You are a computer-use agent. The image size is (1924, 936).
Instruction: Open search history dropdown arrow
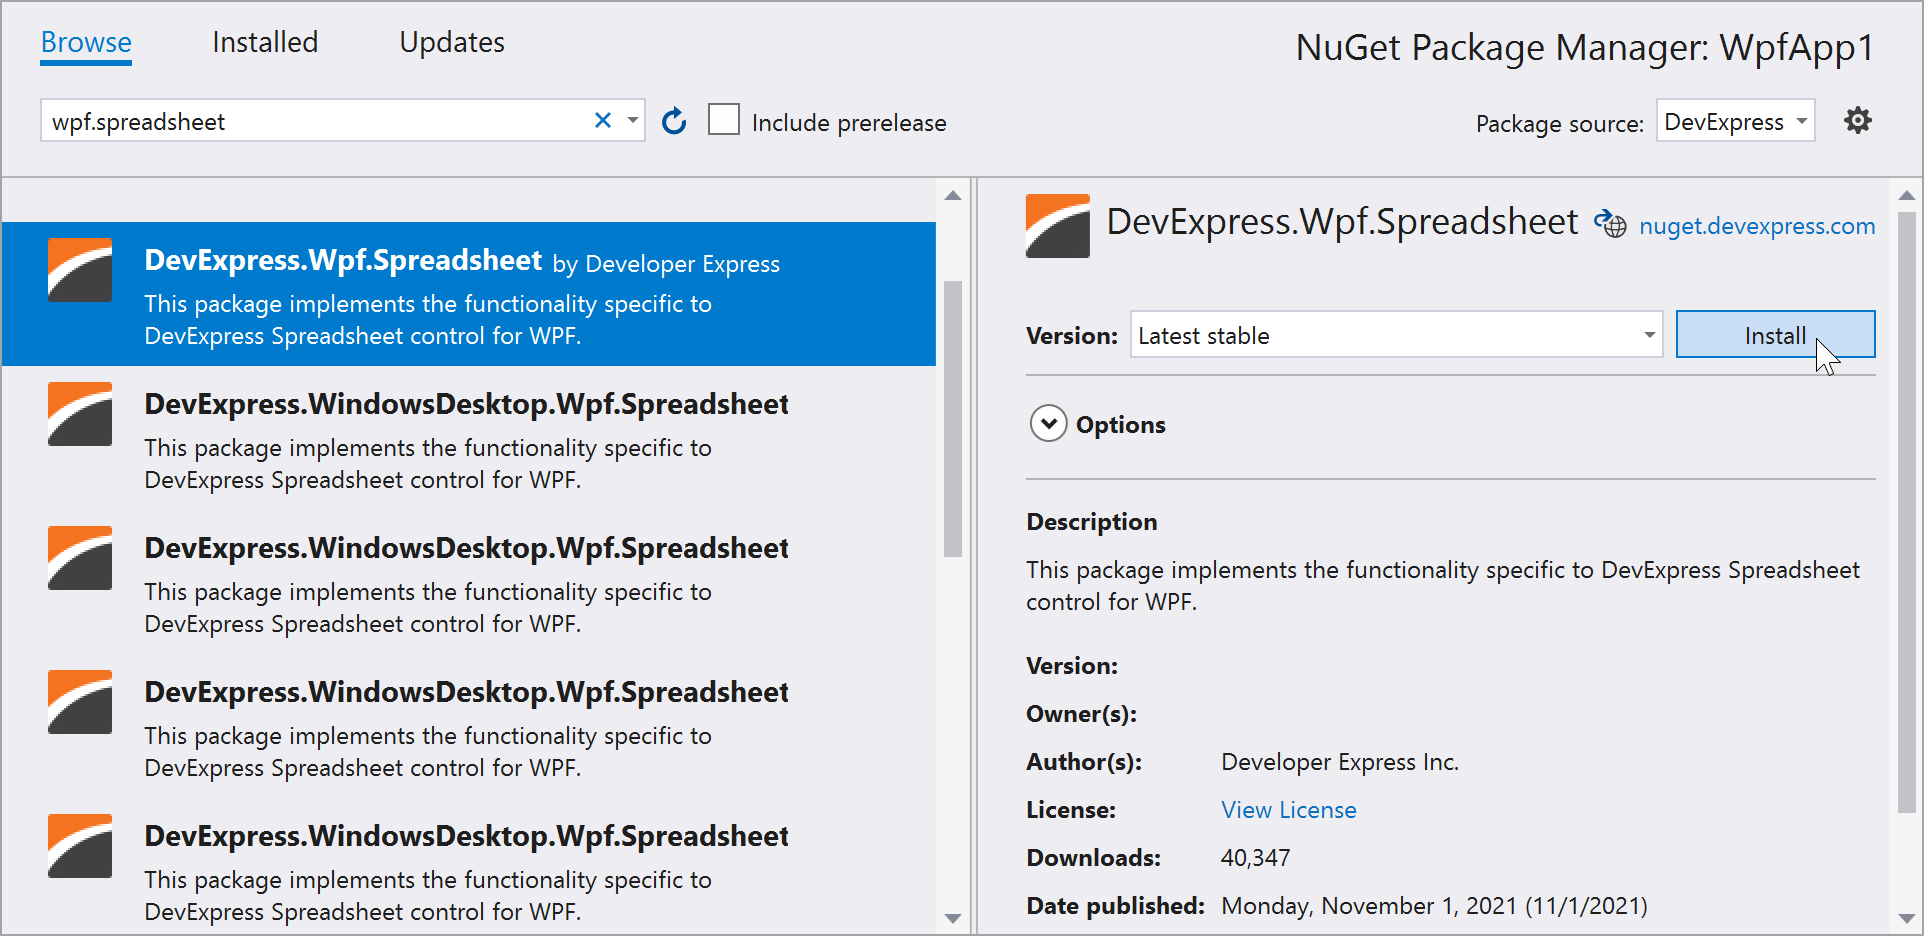click(x=632, y=121)
